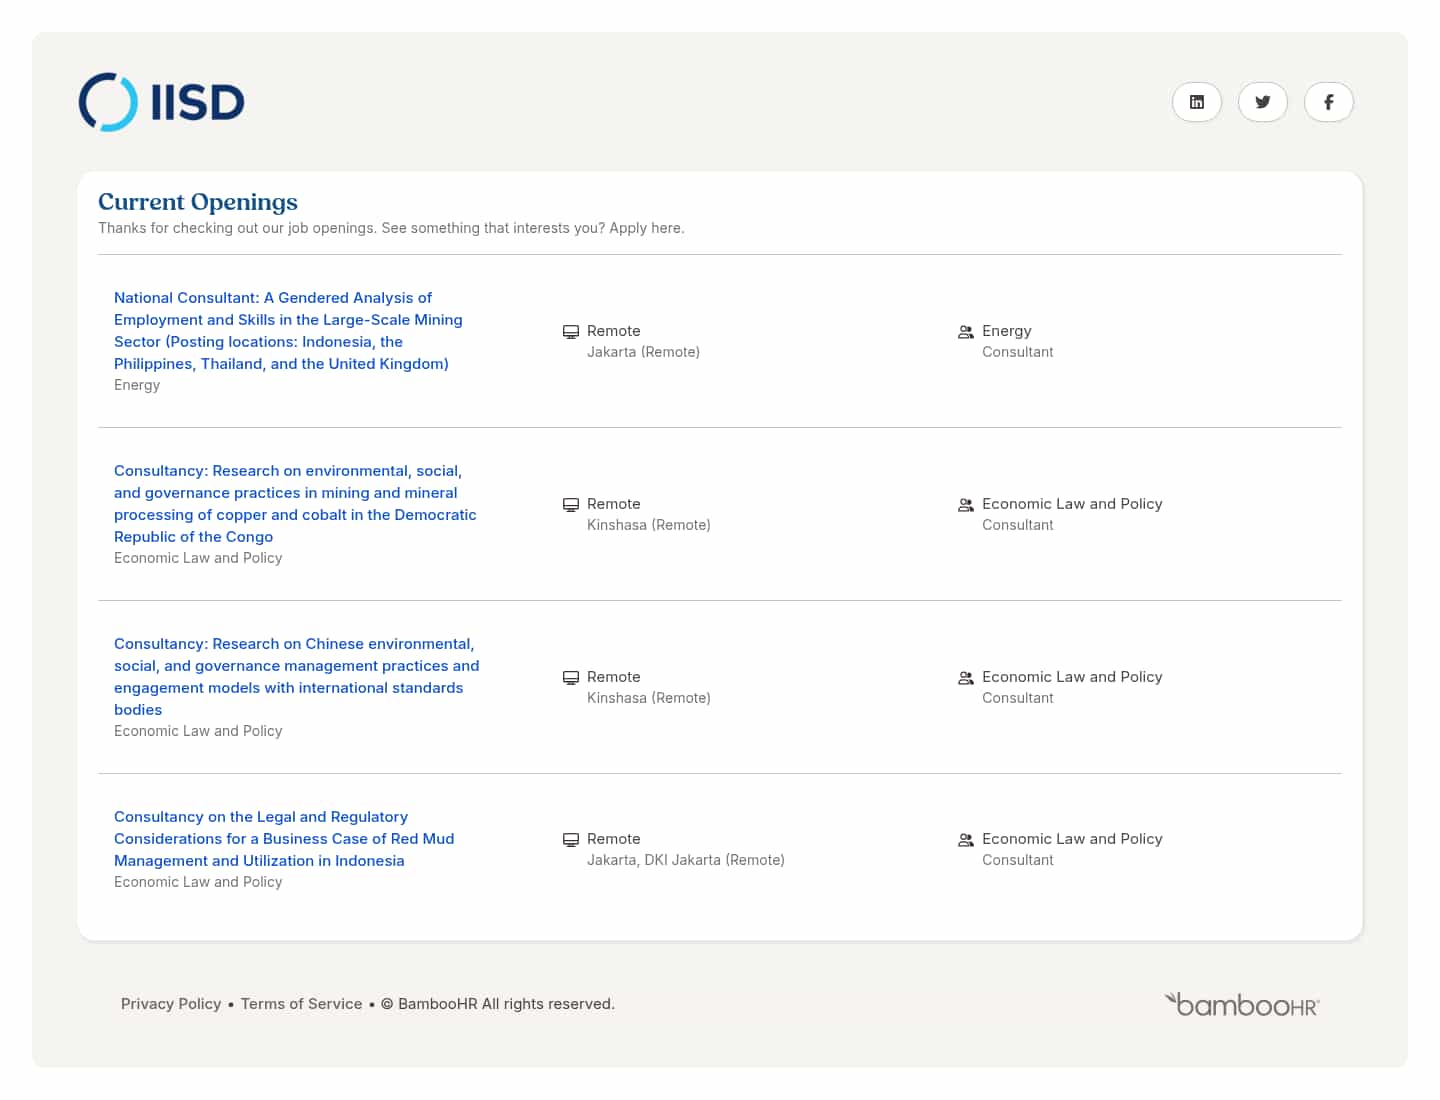This screenshot has height=1100, width=1440.
Task: Click the people icon beside Energy department
Action: (966, 331)
